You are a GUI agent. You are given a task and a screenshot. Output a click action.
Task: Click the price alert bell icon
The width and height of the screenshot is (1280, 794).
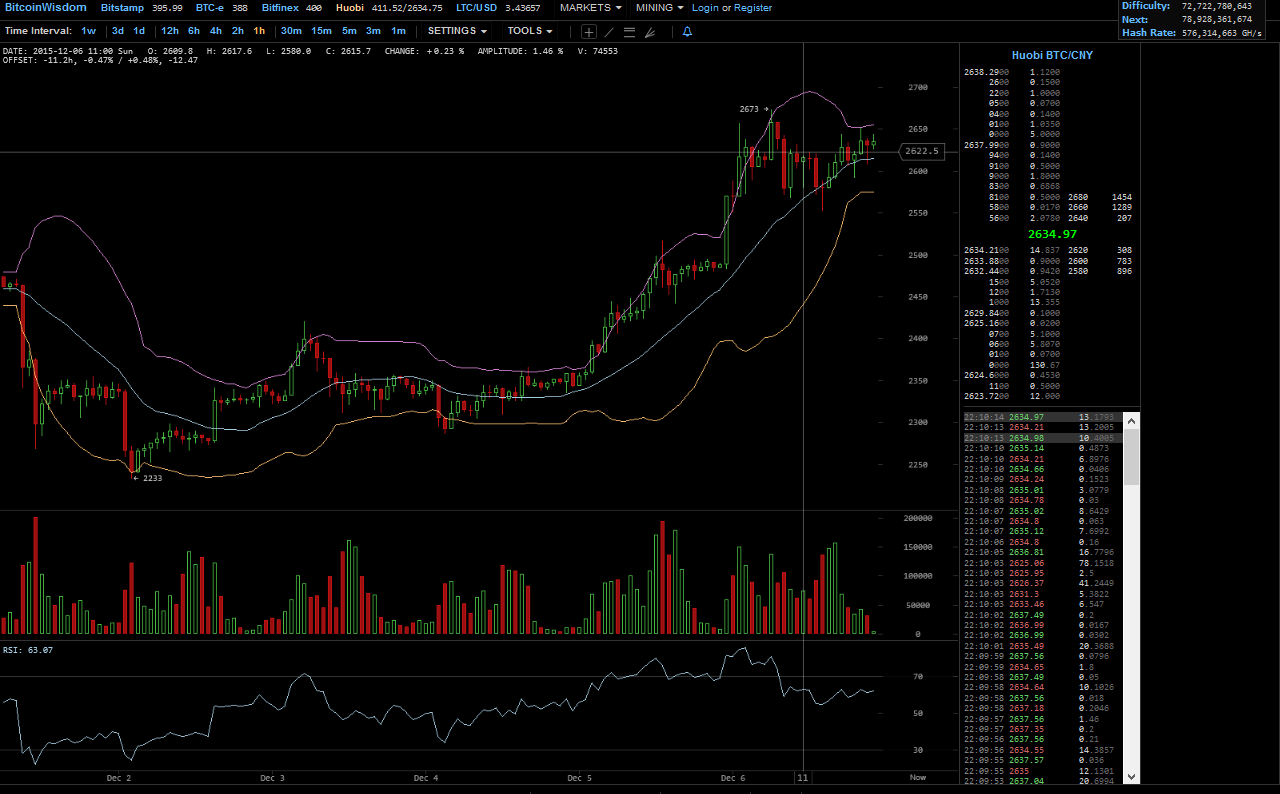(687, 32)
